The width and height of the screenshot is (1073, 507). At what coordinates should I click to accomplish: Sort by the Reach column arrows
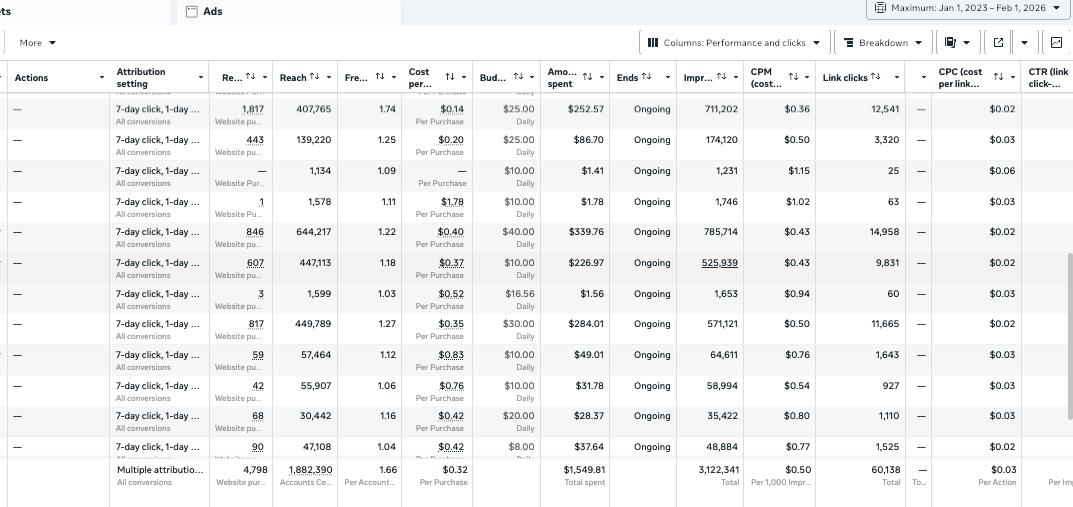(315, 77)
